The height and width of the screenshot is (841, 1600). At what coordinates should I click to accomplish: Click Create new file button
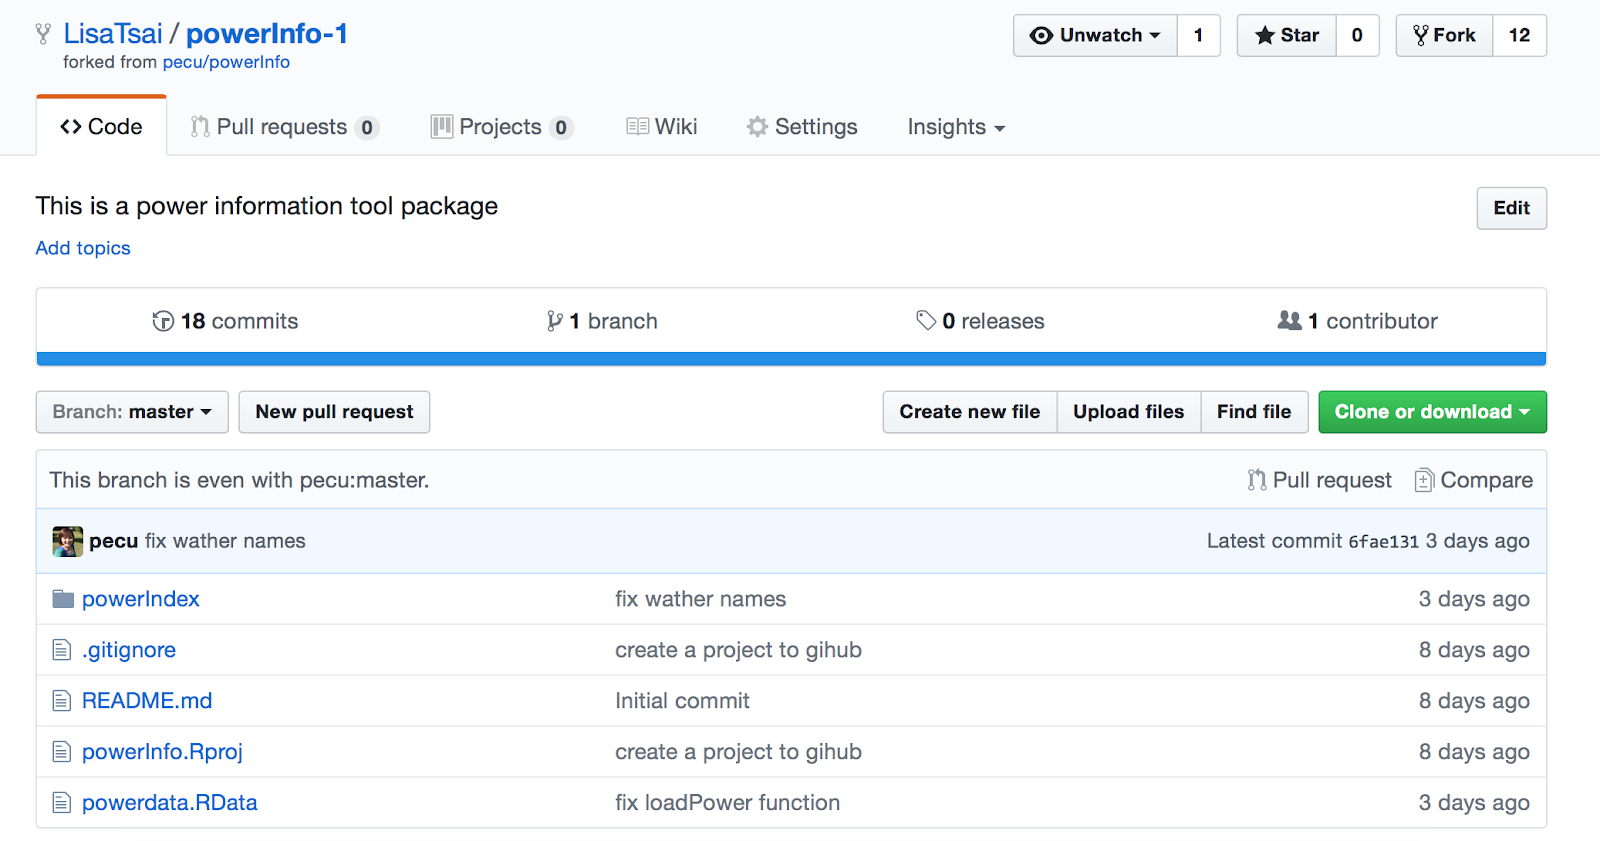pyautogui.click(x=969, y=412)
